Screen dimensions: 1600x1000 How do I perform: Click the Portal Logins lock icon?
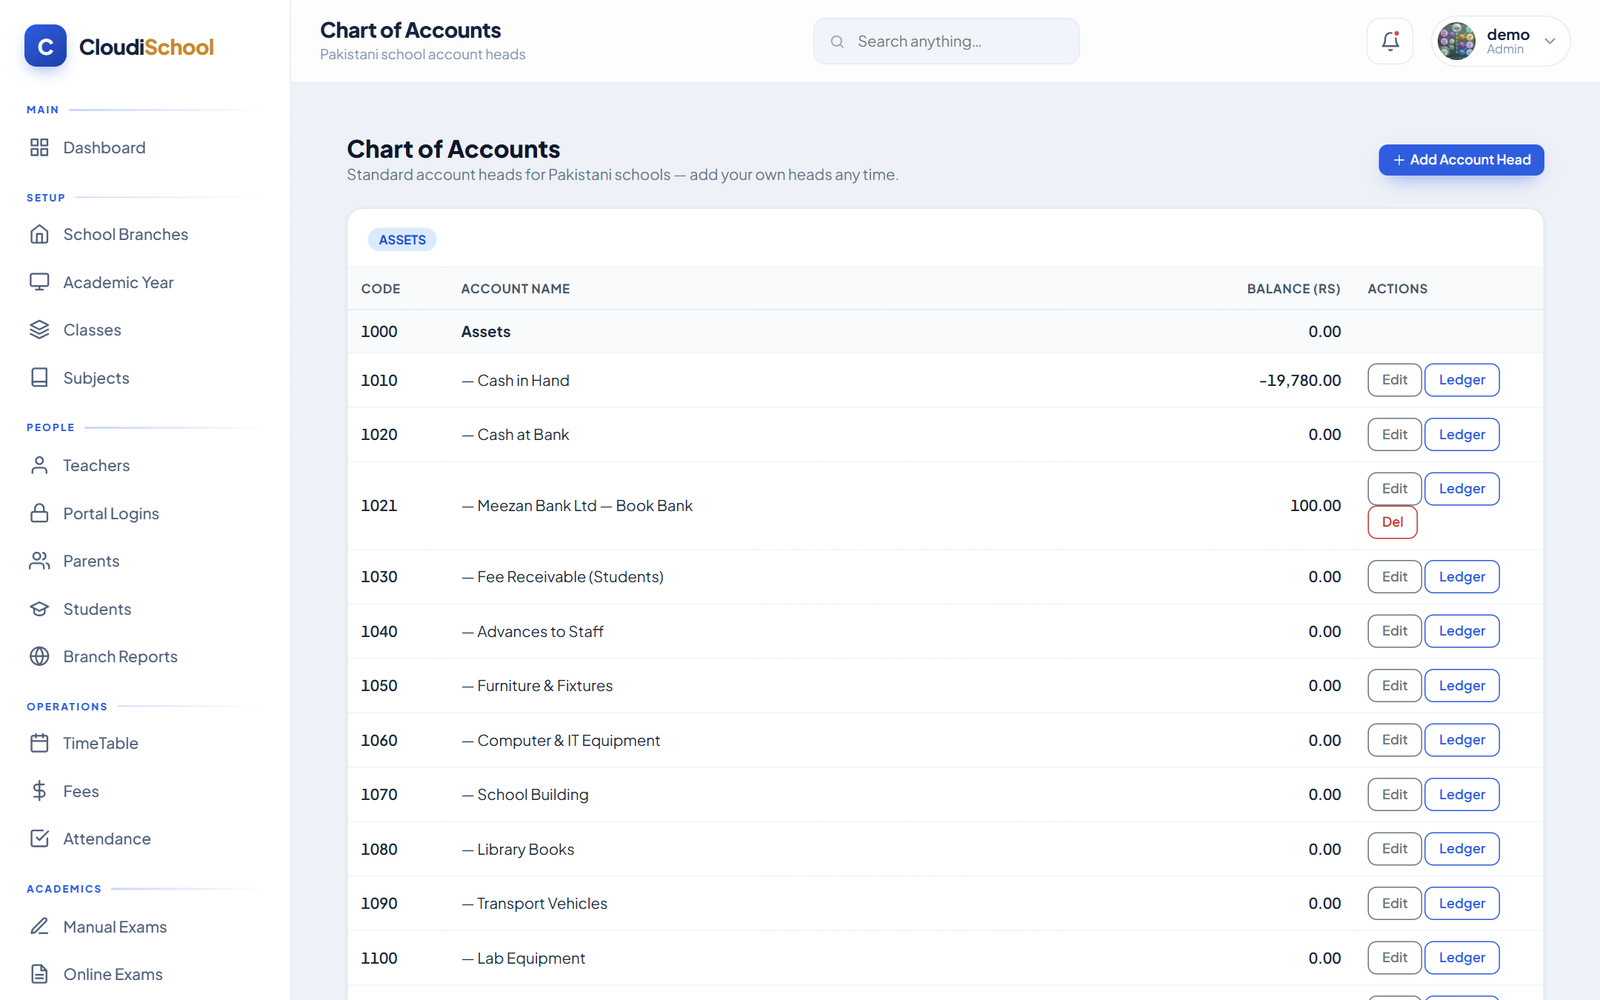pos(39,513)
